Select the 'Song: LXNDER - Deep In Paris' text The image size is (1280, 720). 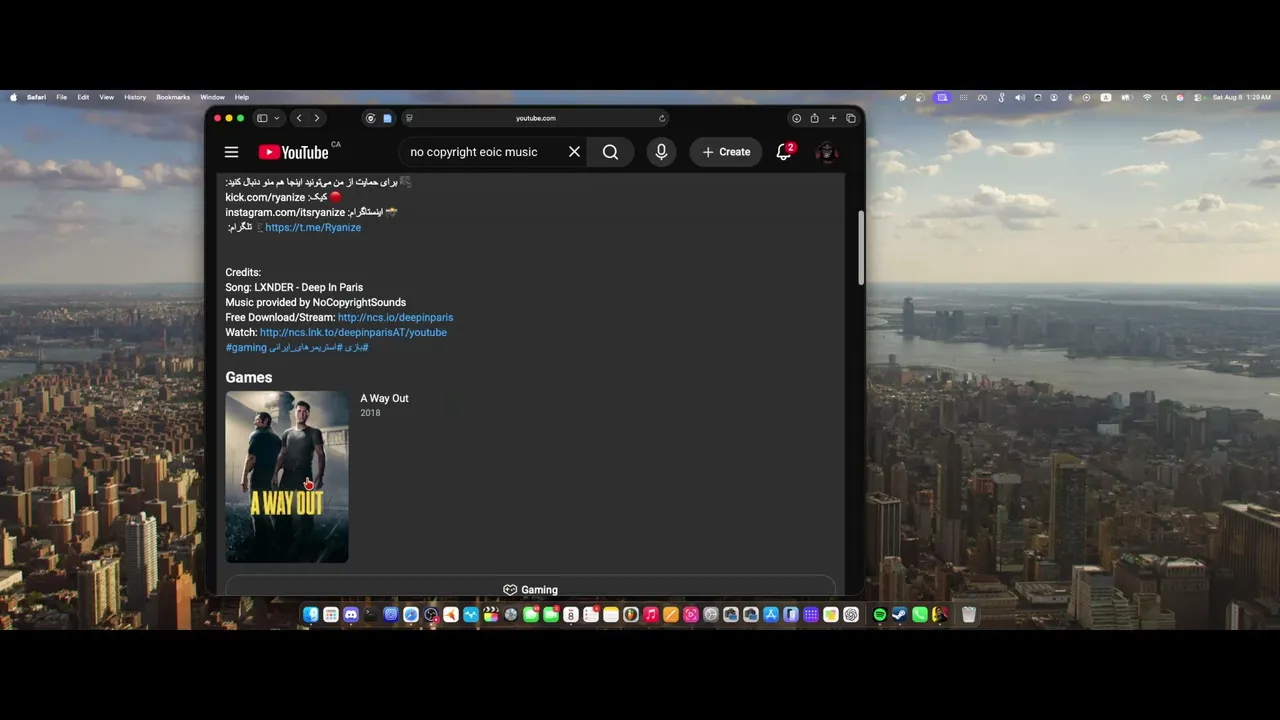tap(294, 287)
